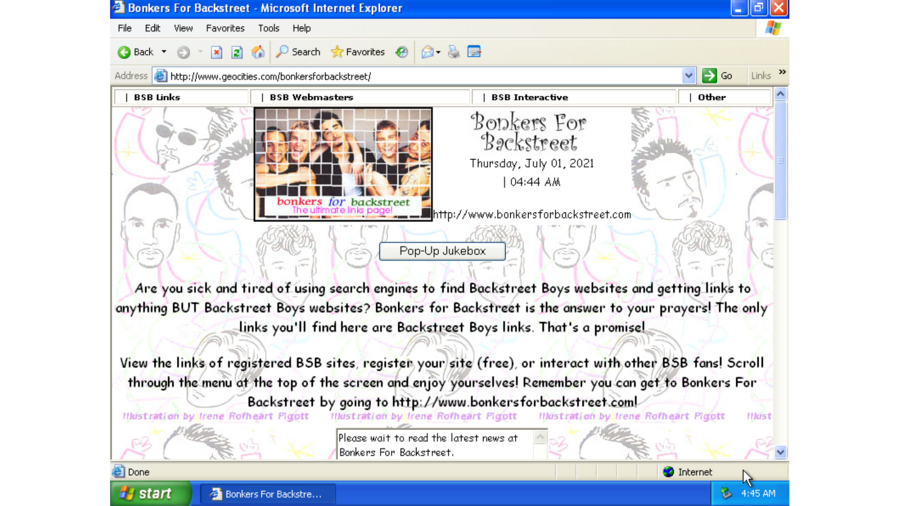
Task: Click the Internet zone globe icon
Action: pos(668,472)
